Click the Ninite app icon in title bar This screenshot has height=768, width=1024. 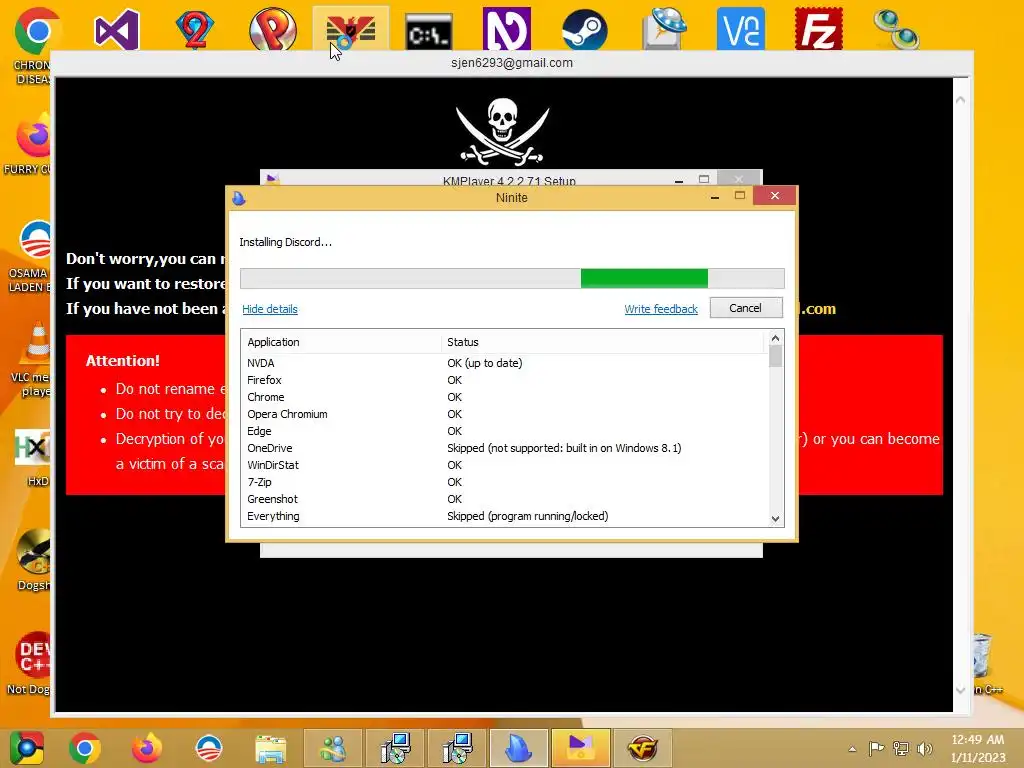click(239, 198)
